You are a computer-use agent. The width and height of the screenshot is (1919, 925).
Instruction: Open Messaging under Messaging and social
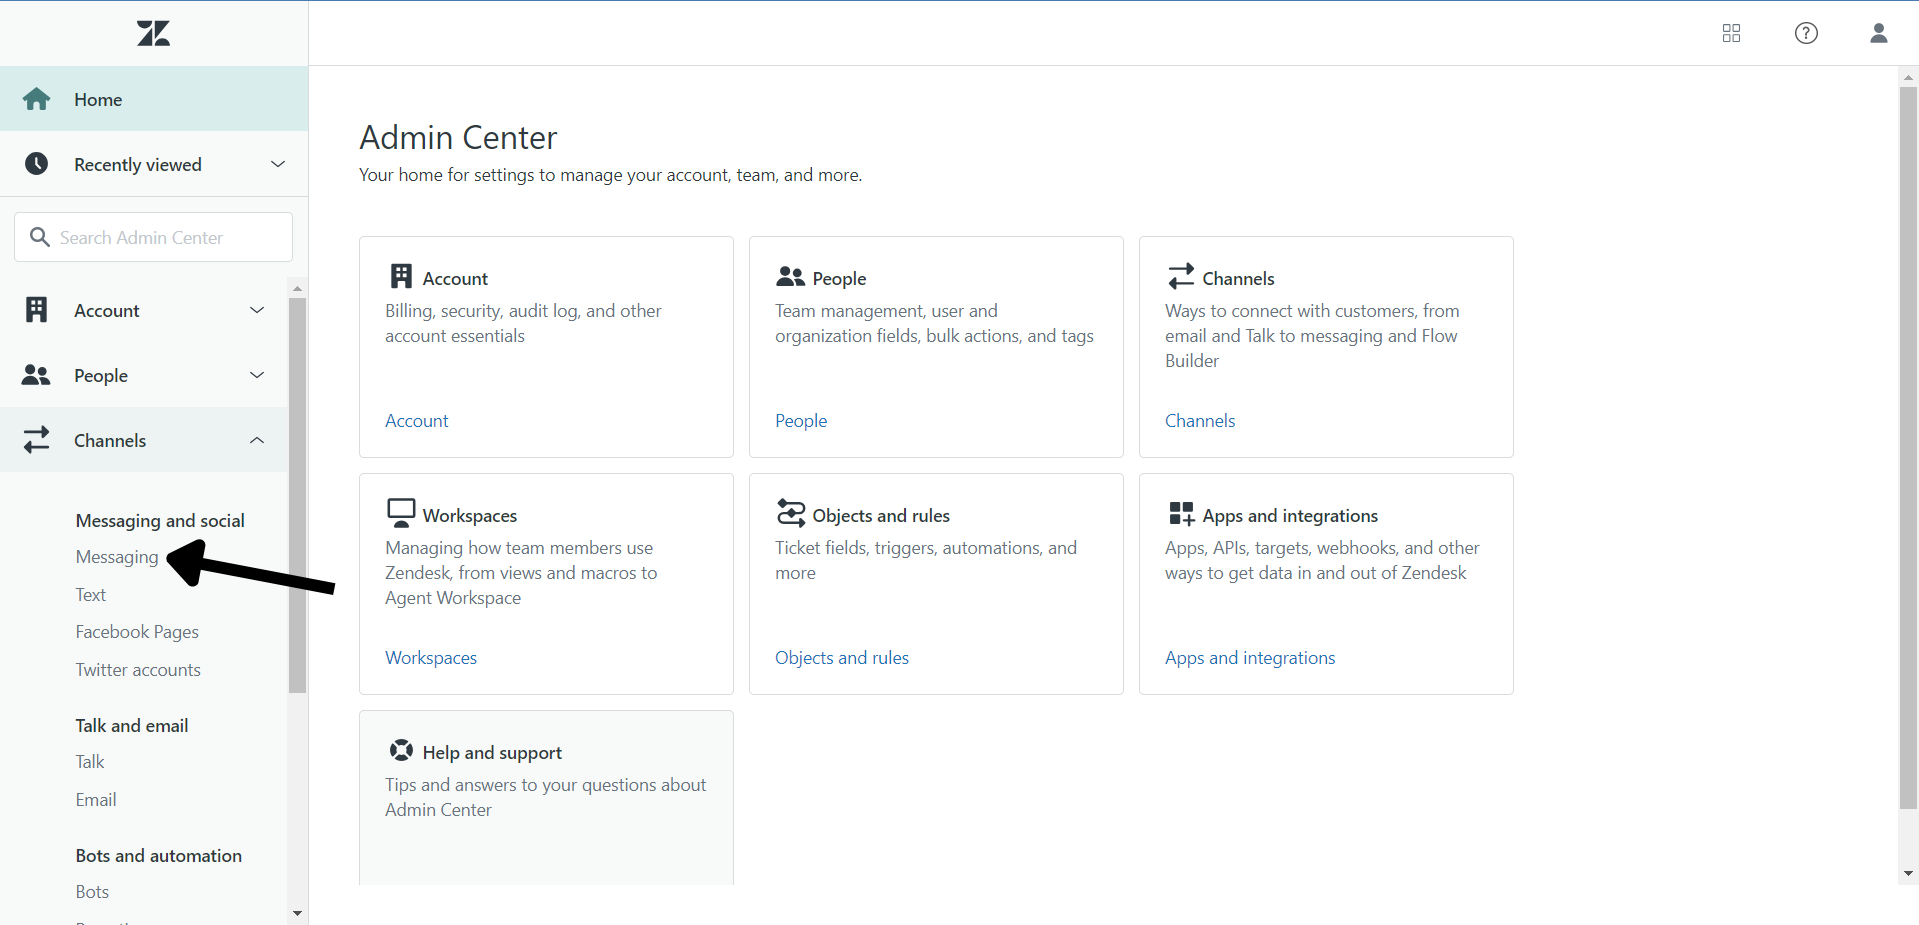pyautogui.click(x=117, y=557)
